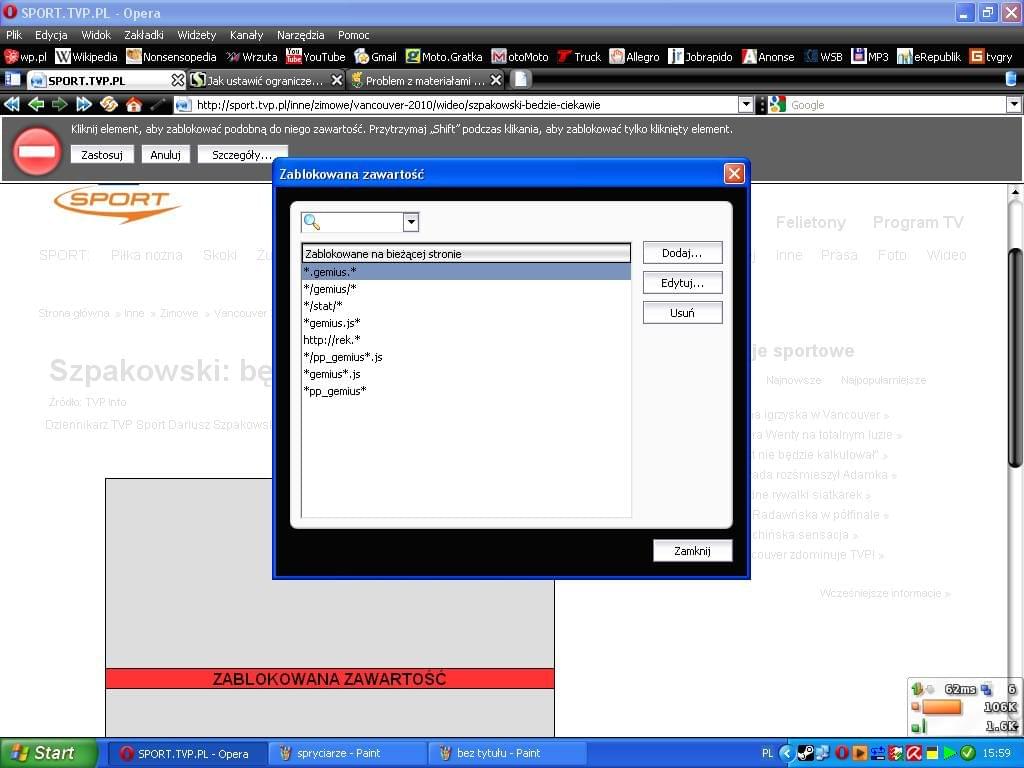Go forward with the green right arrow

click(59, 104)
